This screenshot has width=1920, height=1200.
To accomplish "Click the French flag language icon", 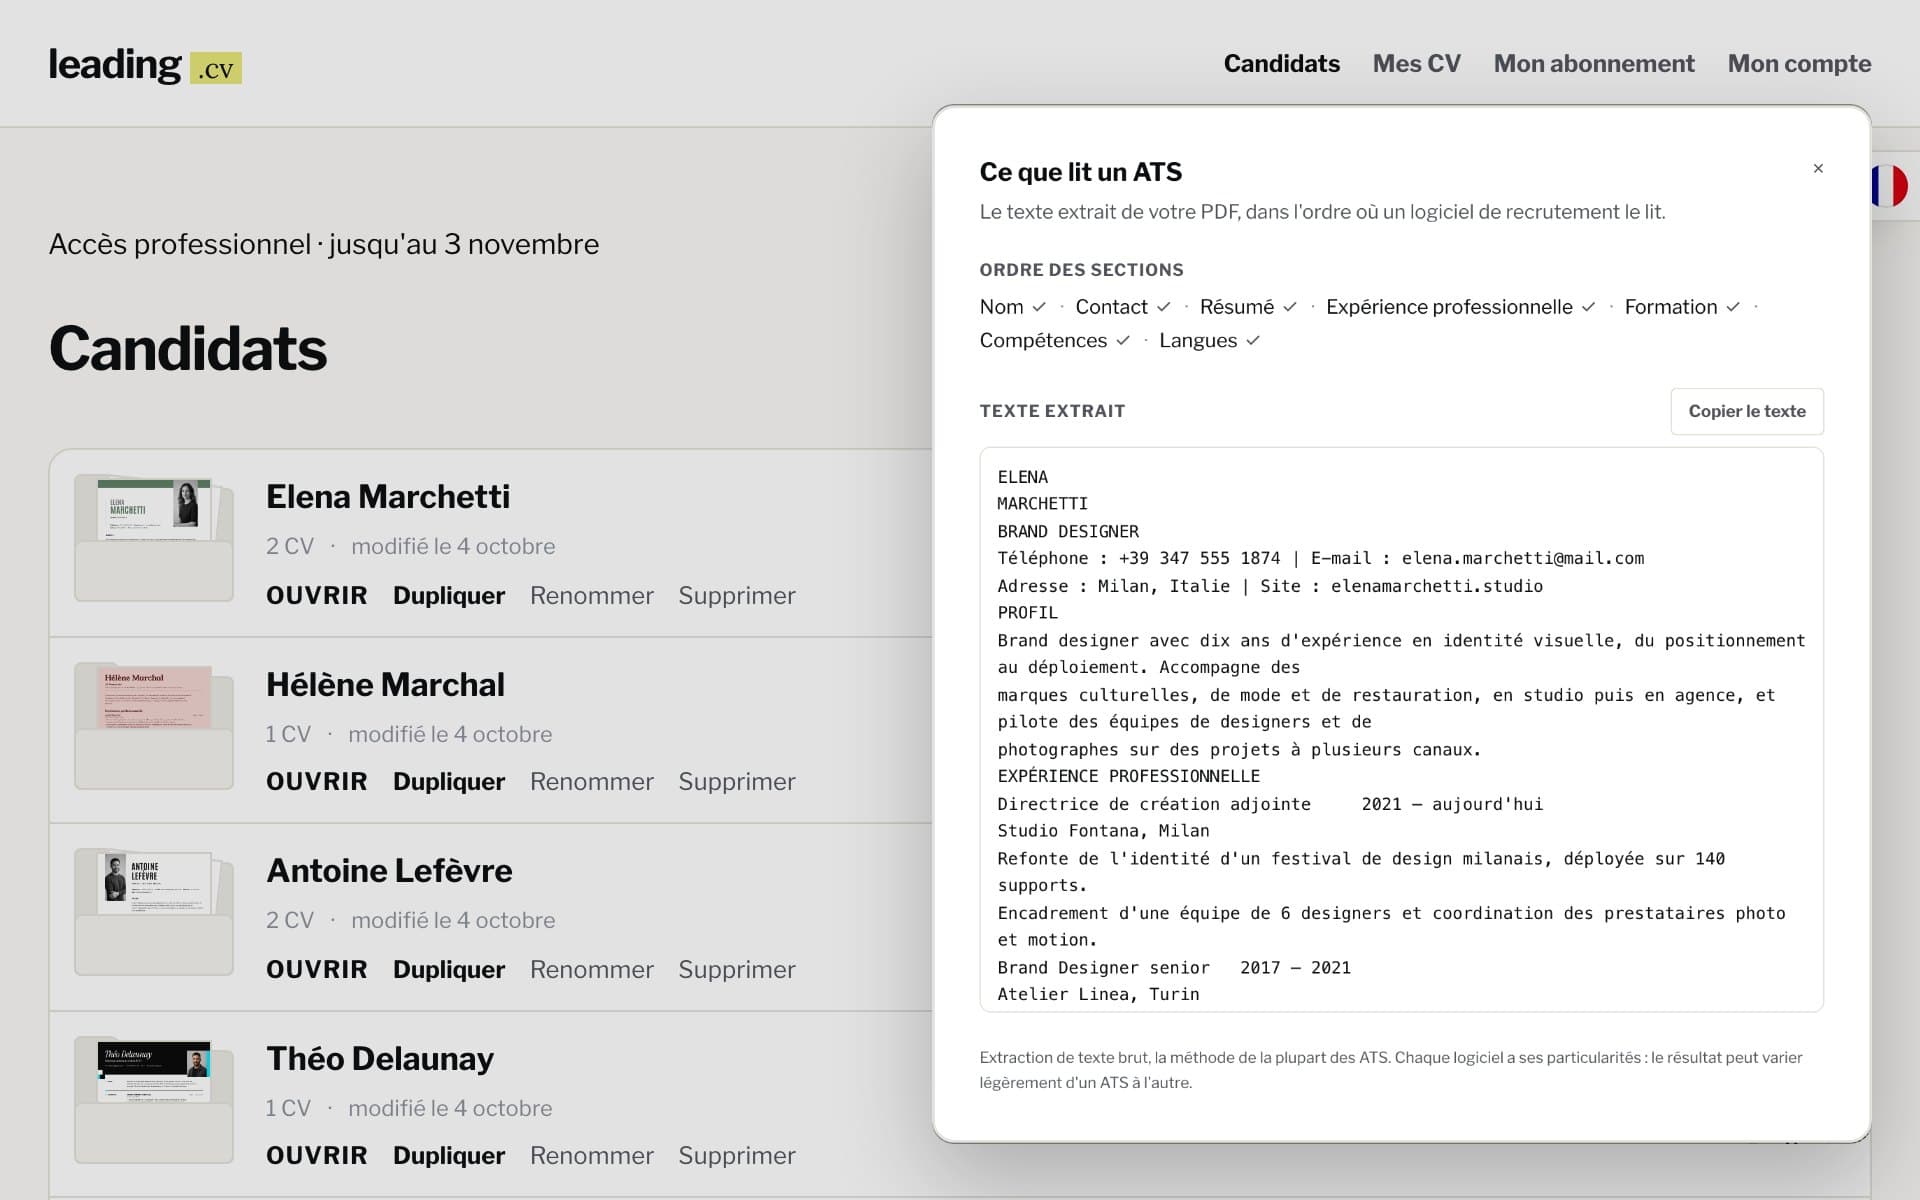I will click(1890, 186).
